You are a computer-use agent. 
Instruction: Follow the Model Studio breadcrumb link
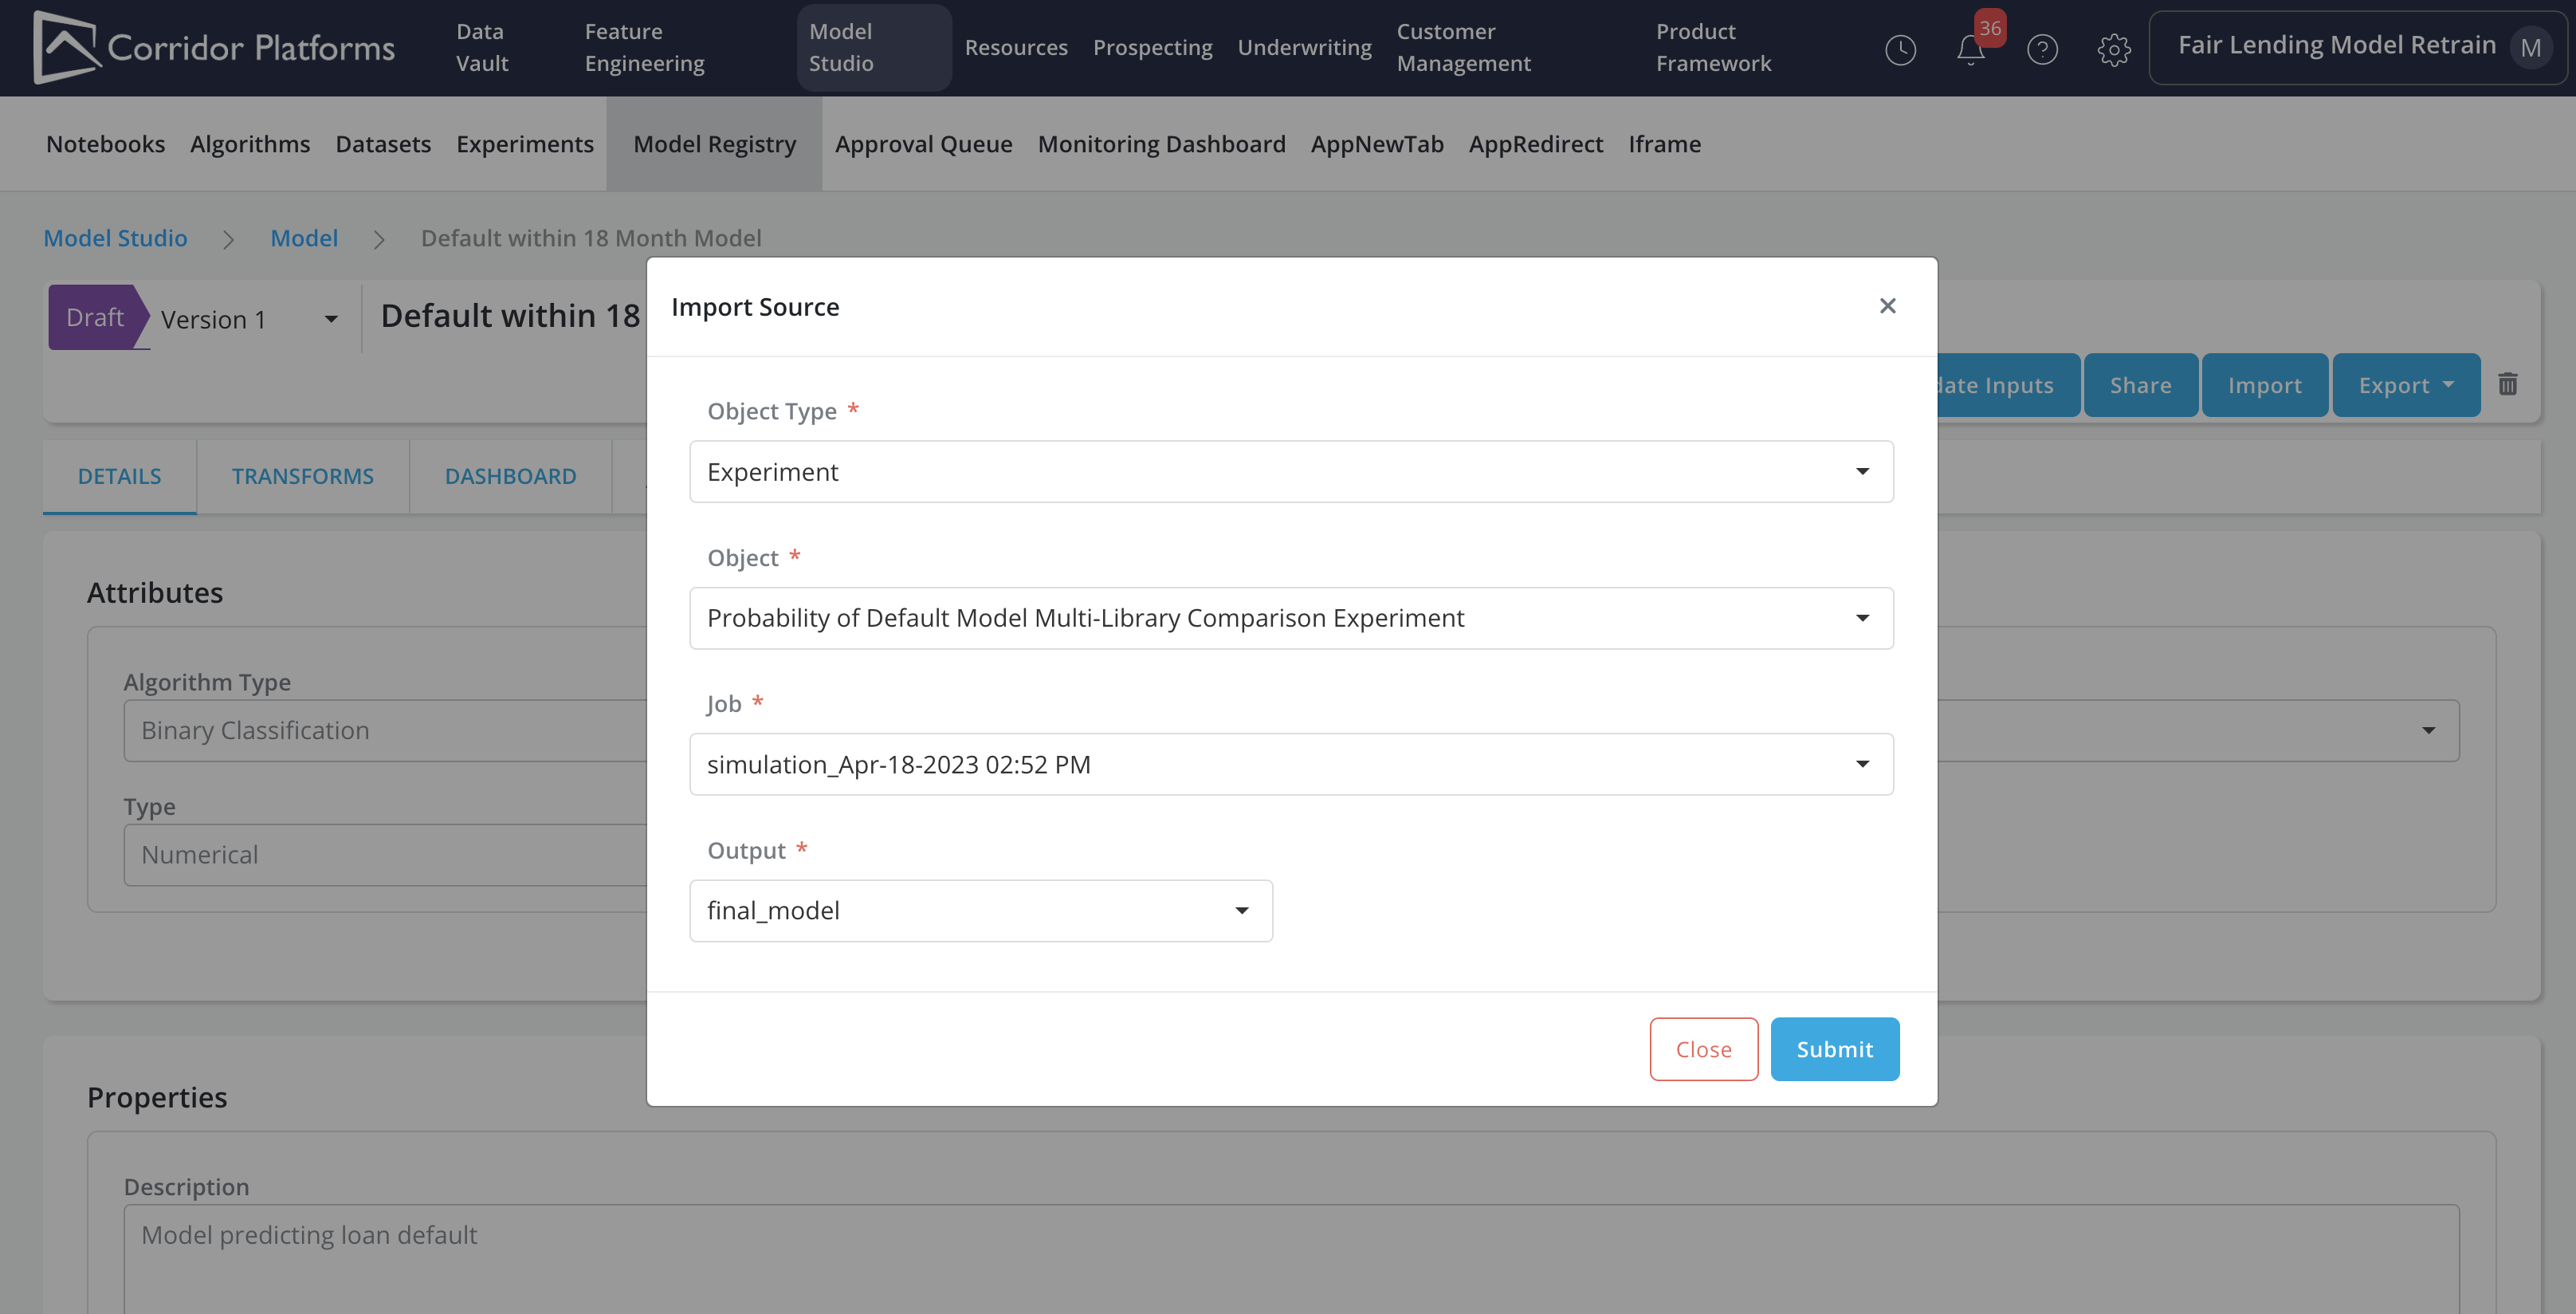[x=115, y=238]
